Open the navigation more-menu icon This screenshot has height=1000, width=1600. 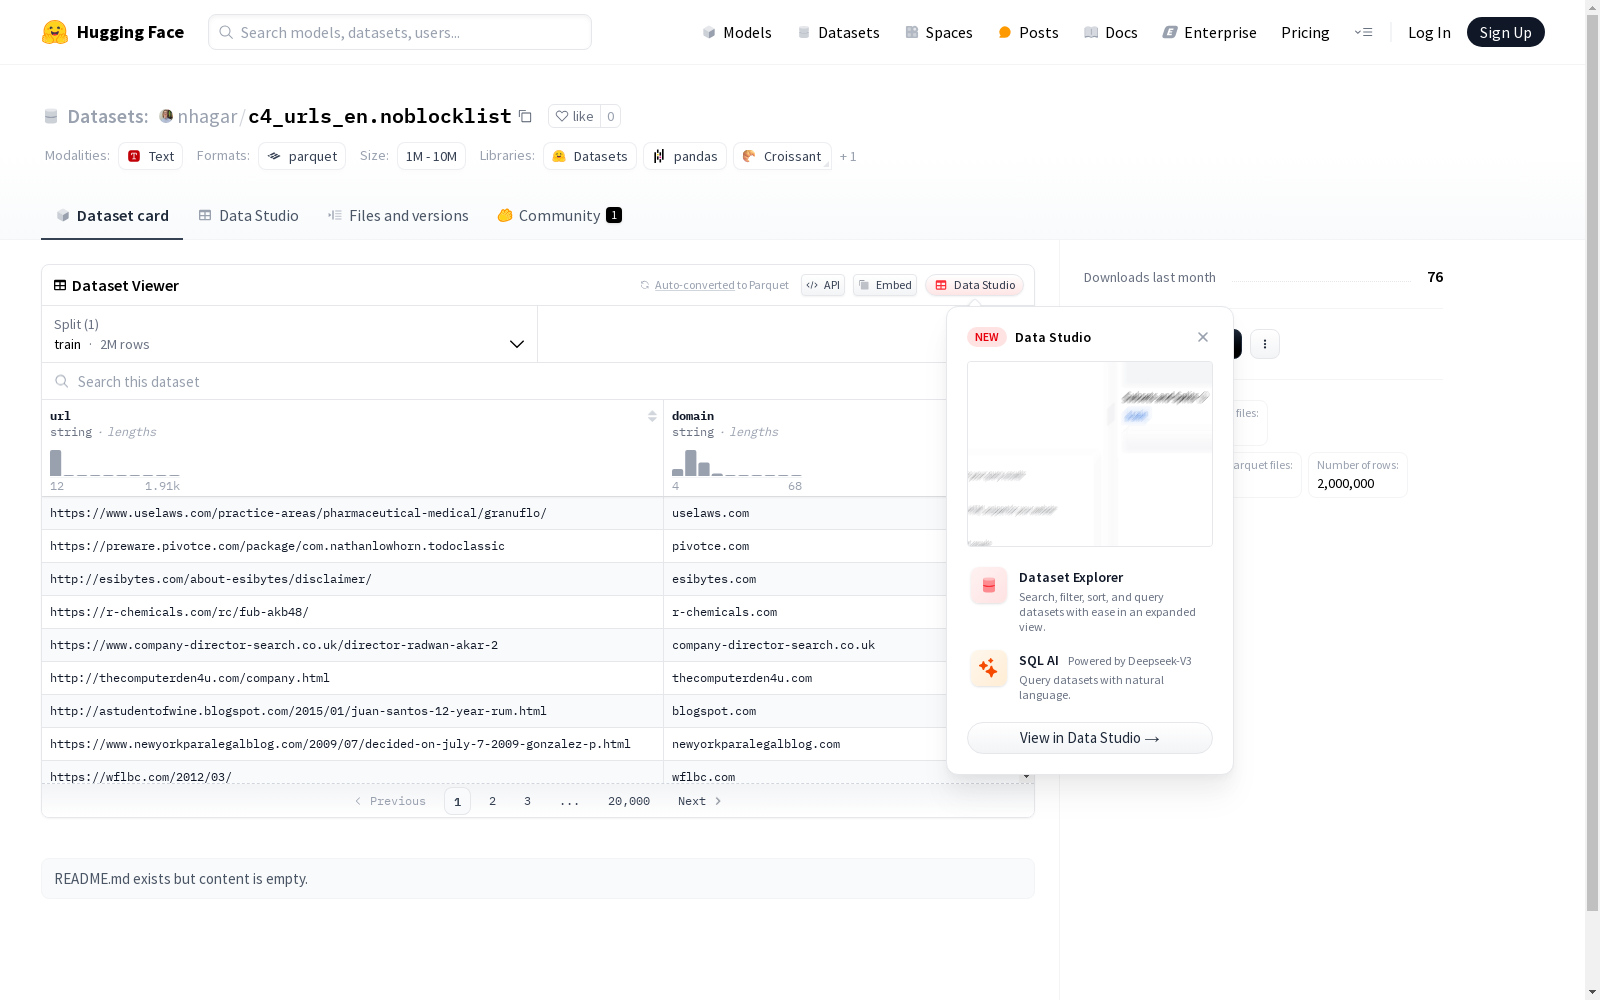(1363, 32)
